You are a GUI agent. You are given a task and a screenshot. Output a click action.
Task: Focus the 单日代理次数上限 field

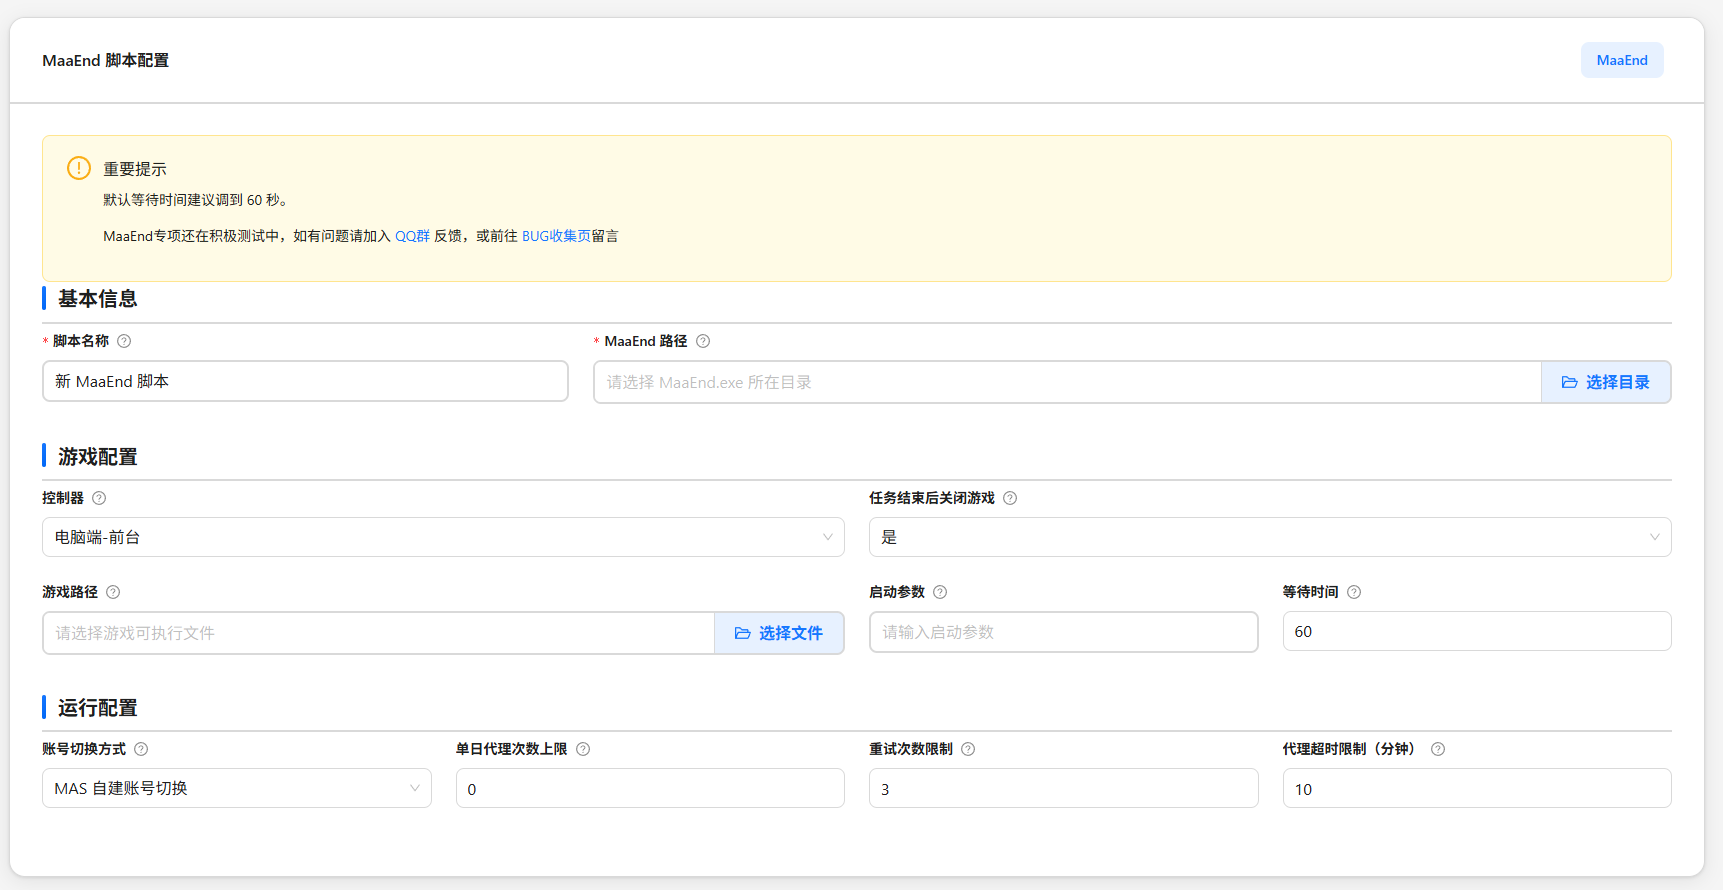pyautogui.click(x=650, y=788)
